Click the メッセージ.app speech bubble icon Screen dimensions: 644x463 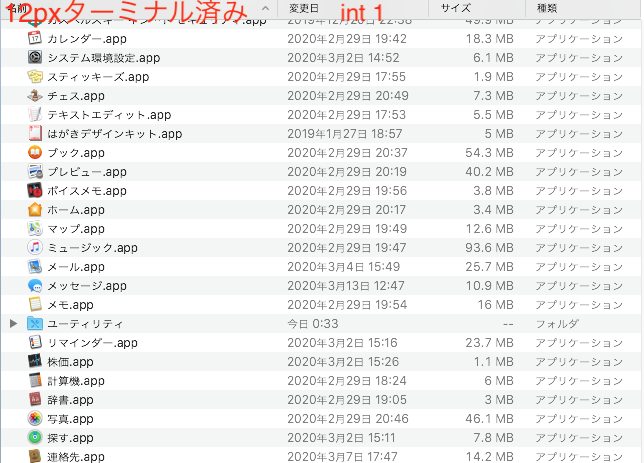click(35, 285)
